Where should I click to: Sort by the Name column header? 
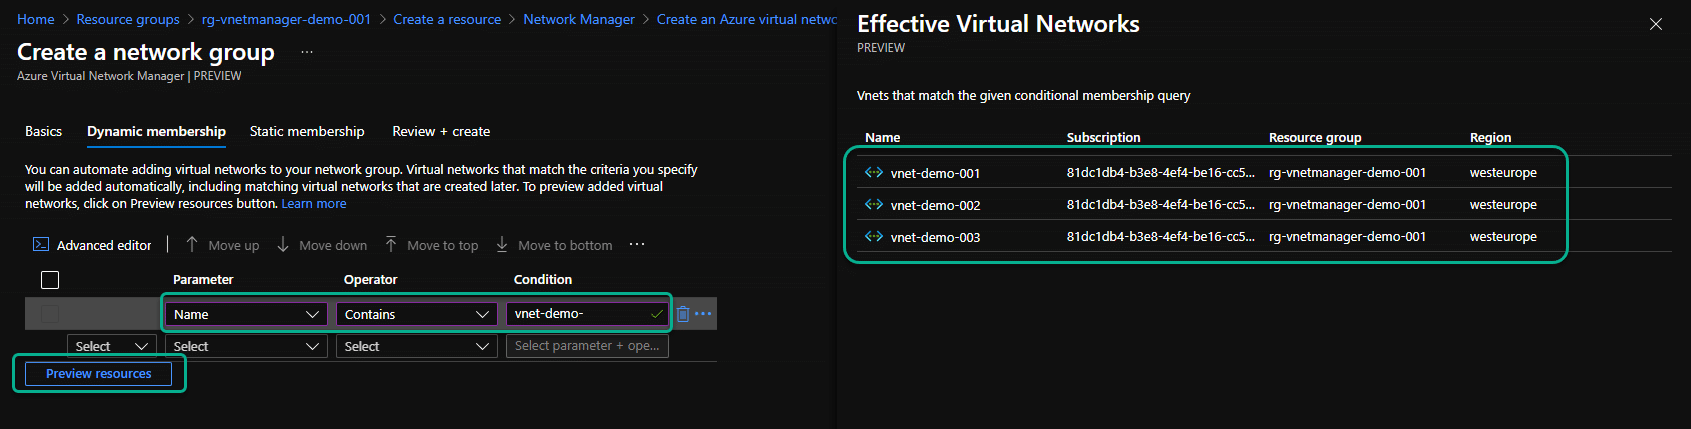click(x=883, y=138)
